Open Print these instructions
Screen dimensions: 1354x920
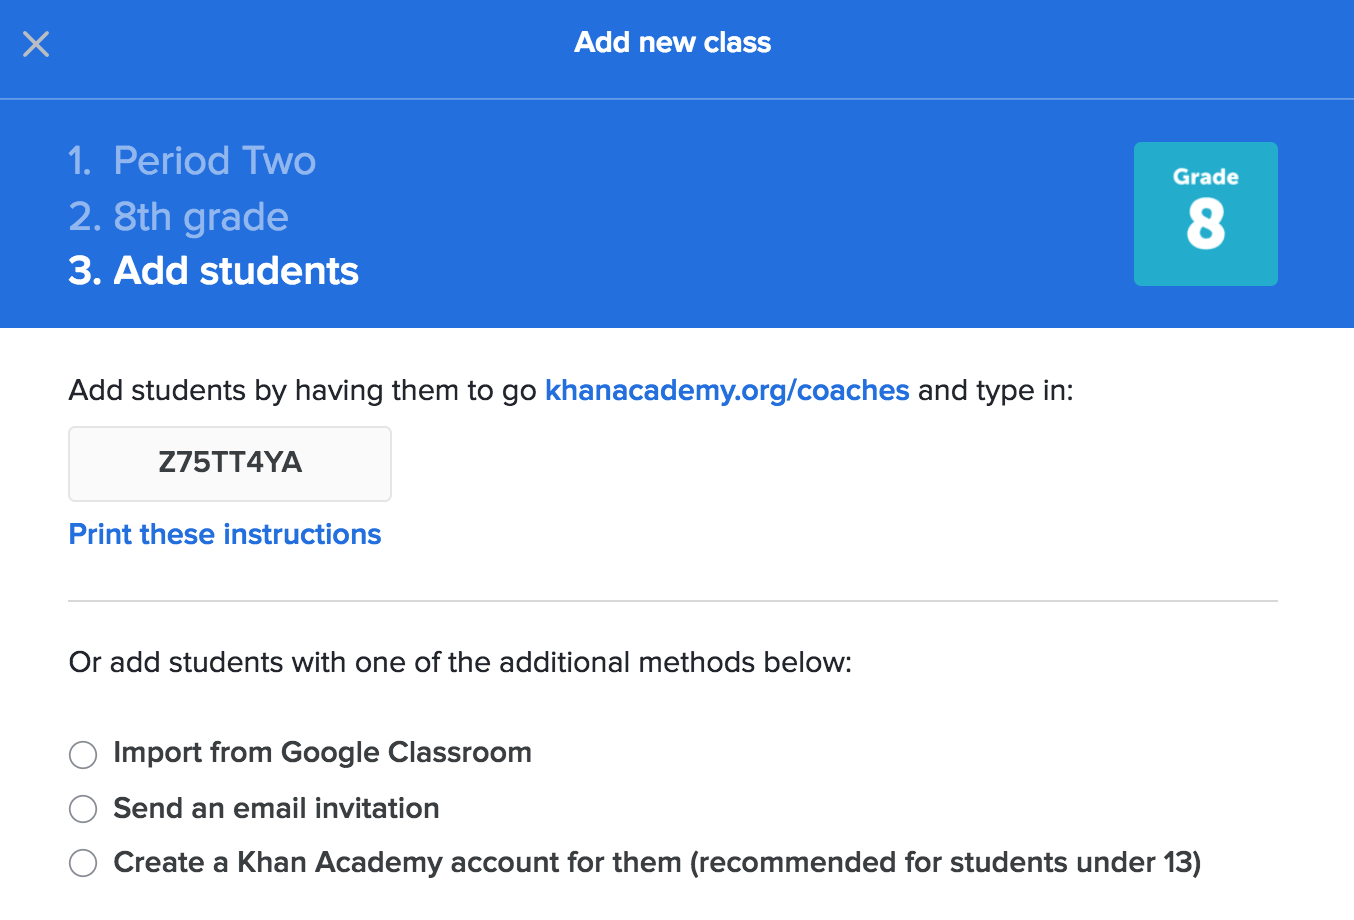click(225, 534)
